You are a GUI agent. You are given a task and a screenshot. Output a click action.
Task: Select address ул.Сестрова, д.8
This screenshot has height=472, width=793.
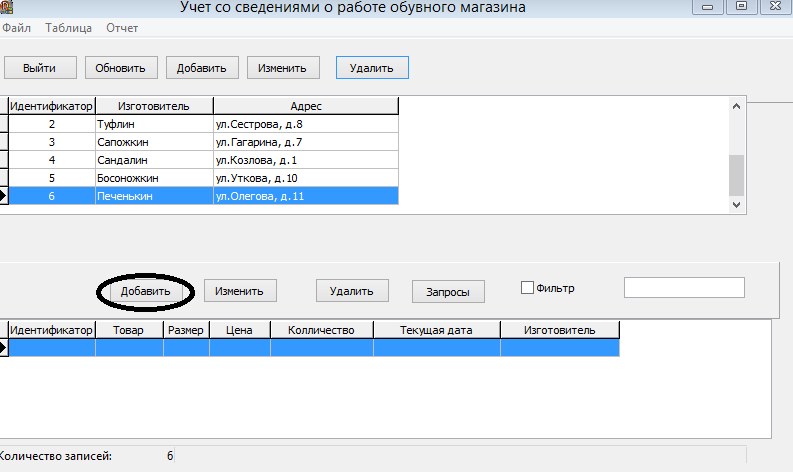tap(306, 124)
